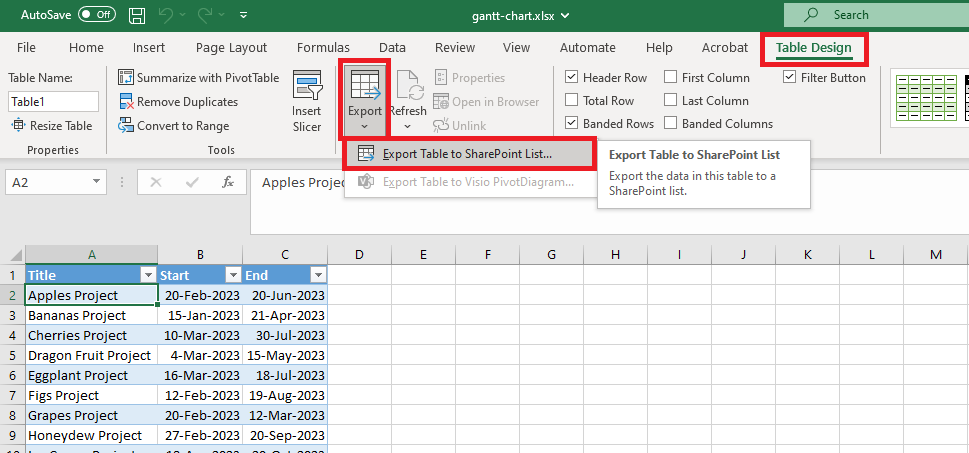Click the Unlink icon
The height and width of the screenshot is (453, 969).
pyautogui.click(x=441, y=126)
